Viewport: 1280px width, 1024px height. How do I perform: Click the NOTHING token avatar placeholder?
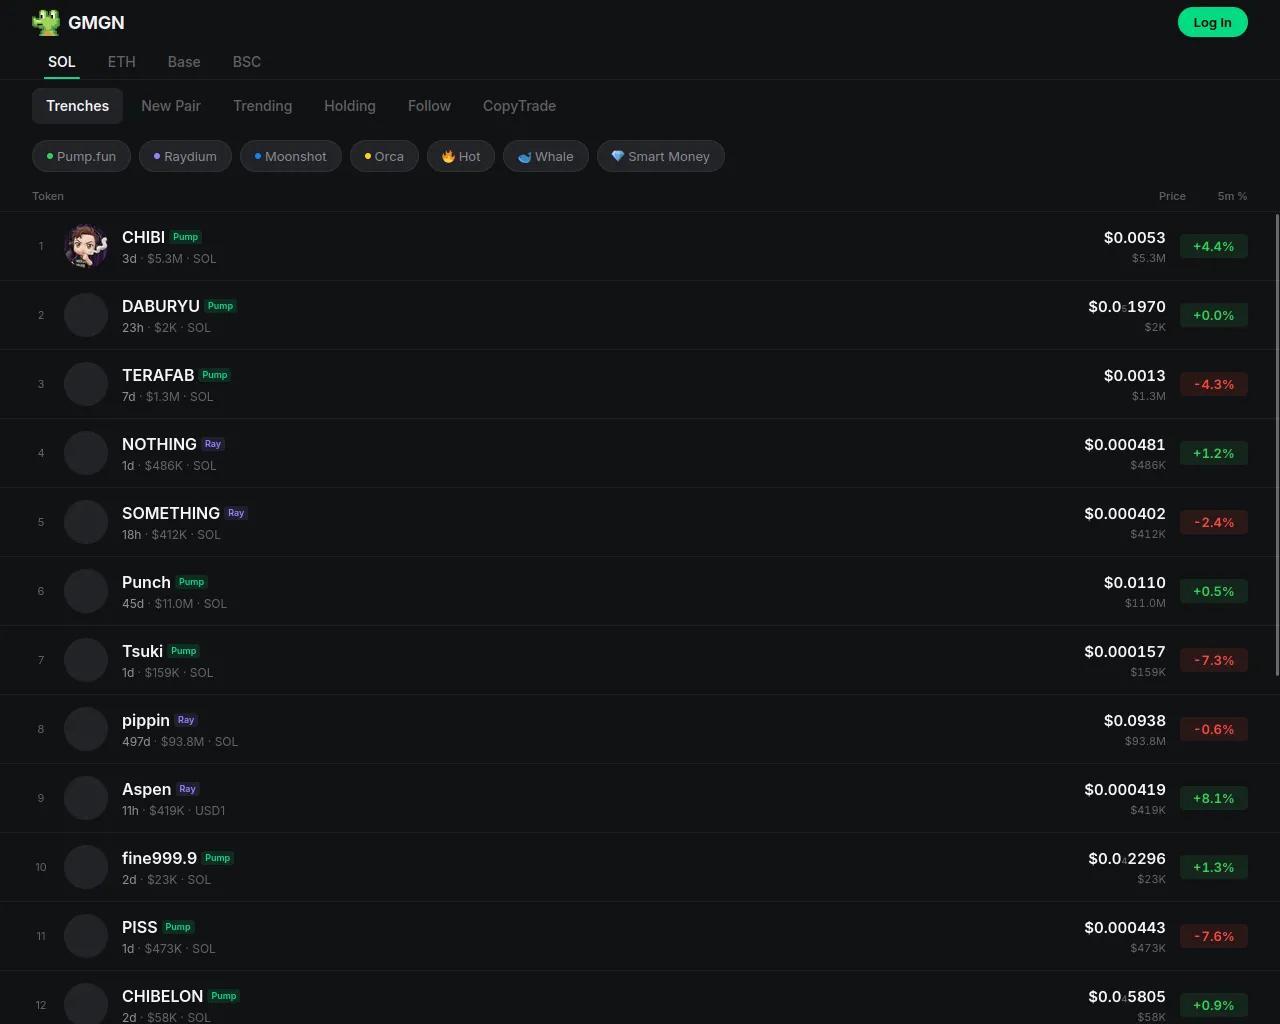point(86,453)
